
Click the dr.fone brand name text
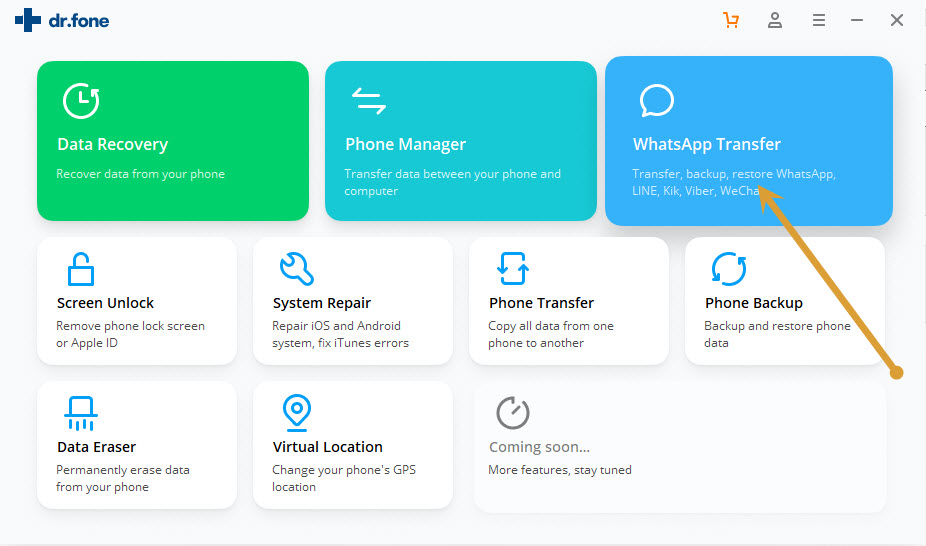point(79,21)
